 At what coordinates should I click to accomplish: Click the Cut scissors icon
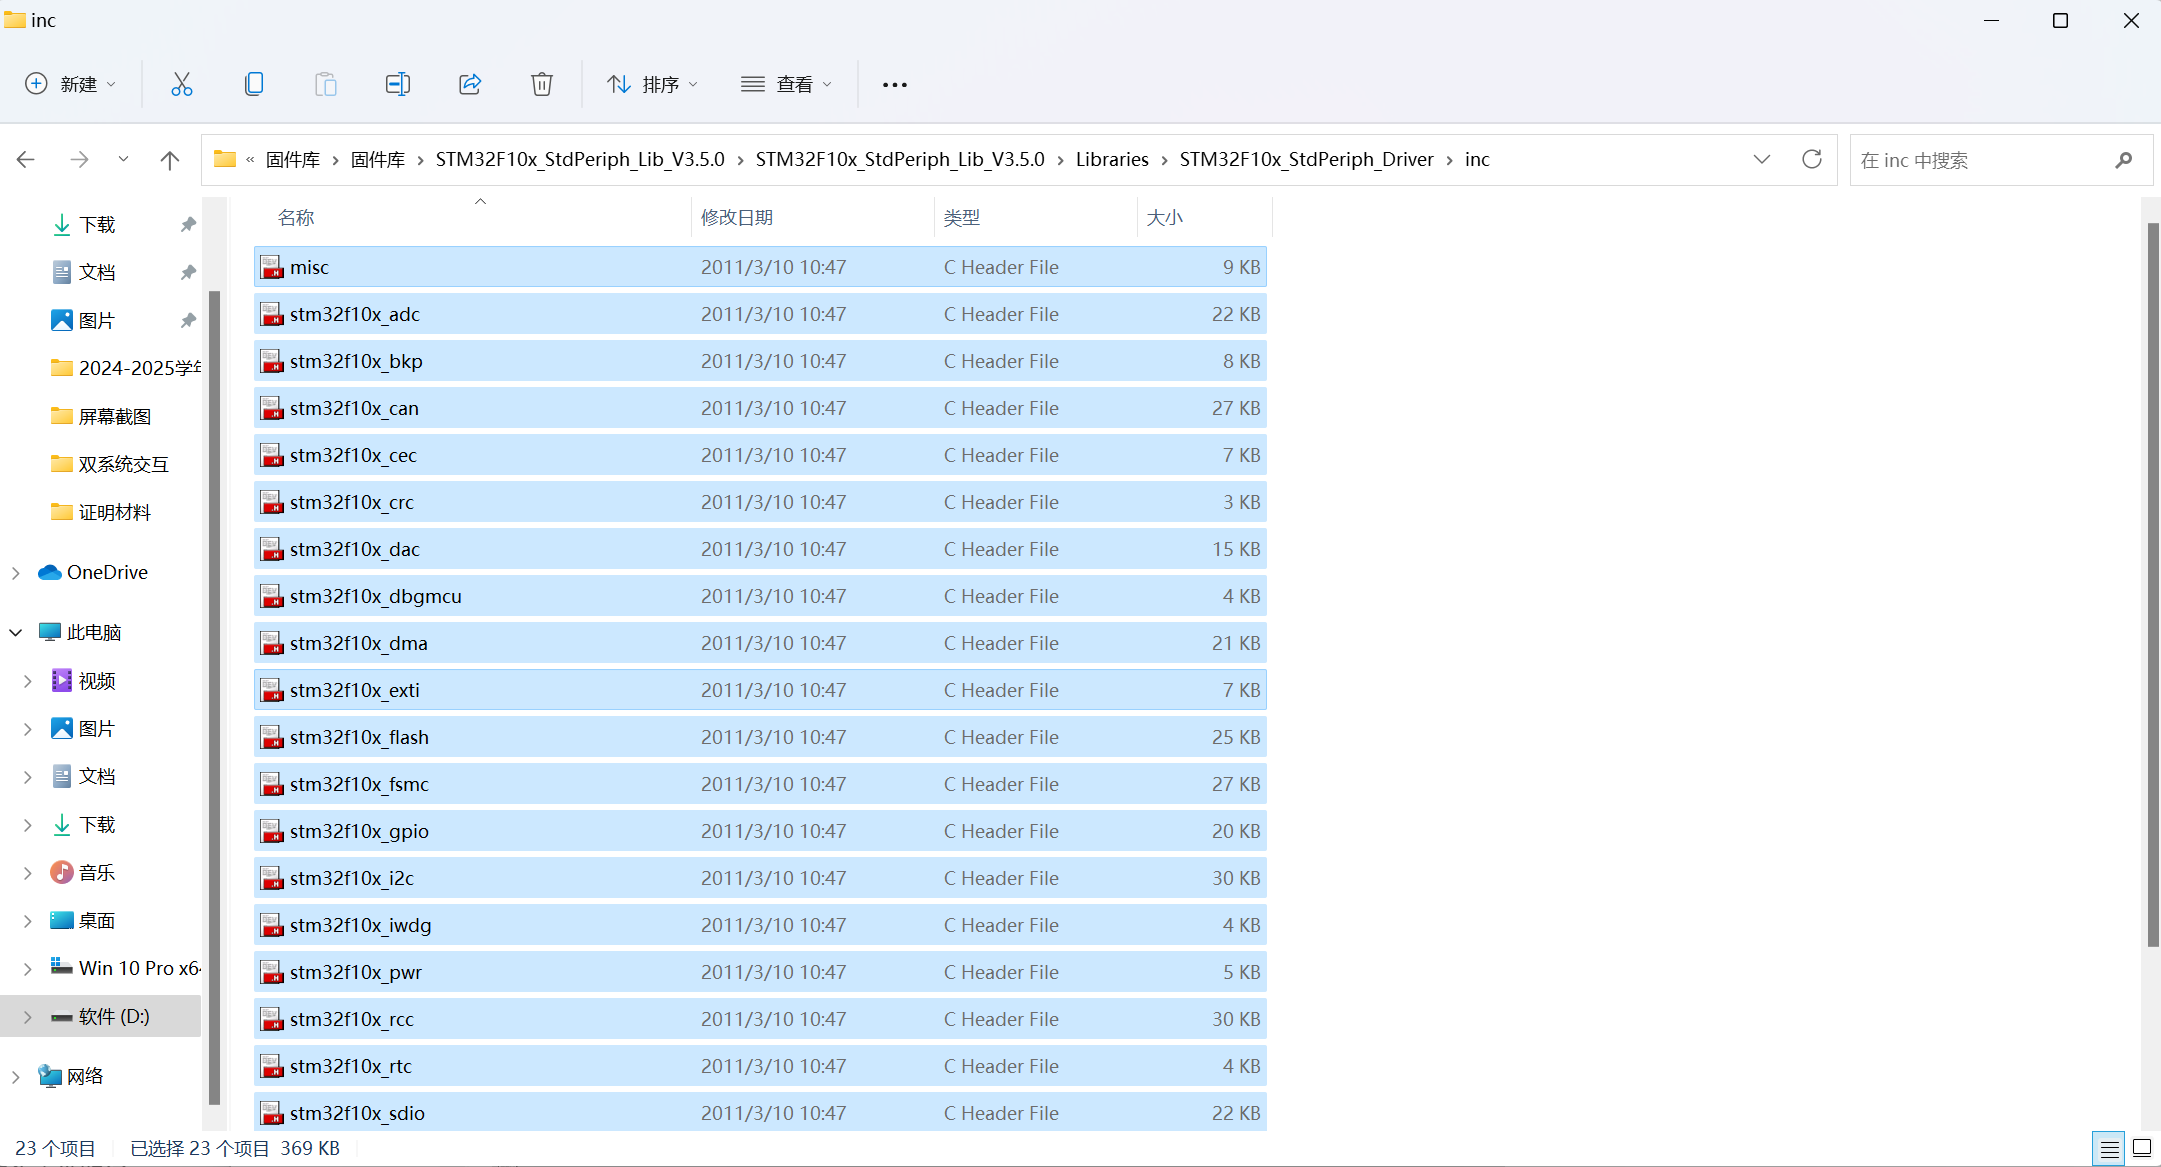[x=181, y=84]
